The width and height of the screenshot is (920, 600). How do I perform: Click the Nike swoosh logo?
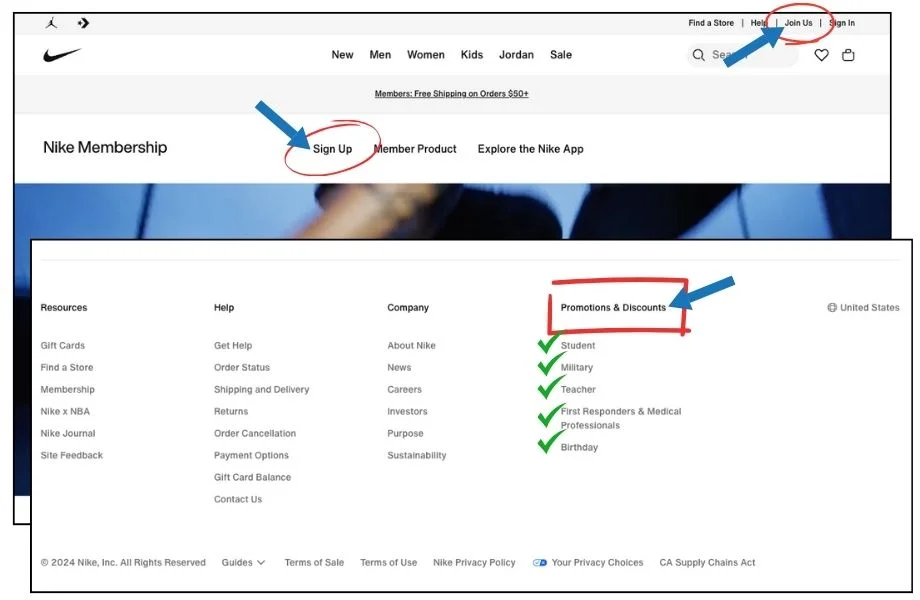pos(62,55)
